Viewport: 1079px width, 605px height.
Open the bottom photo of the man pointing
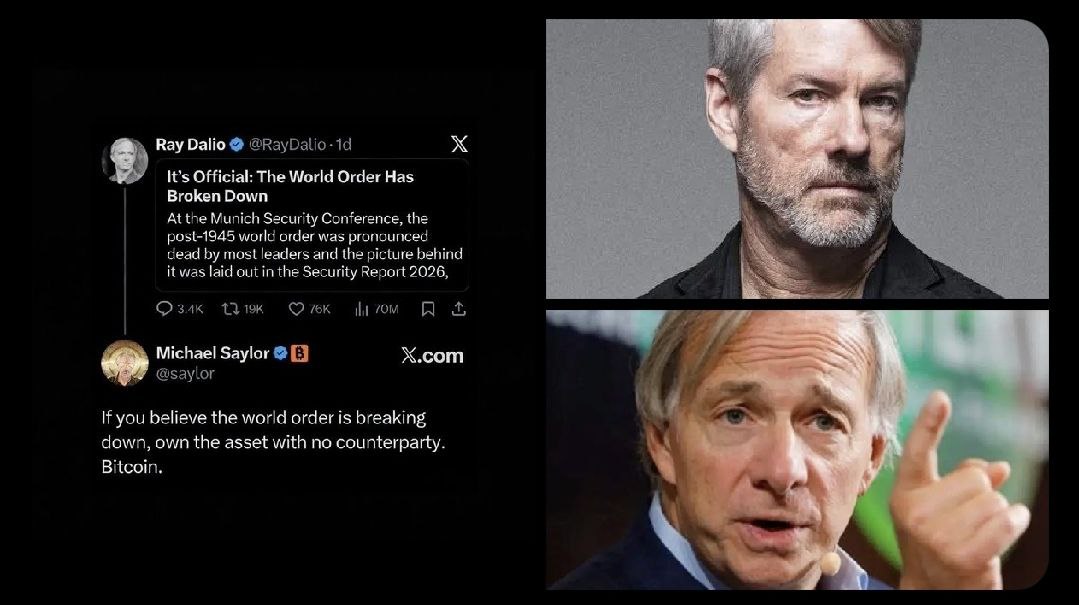pos(797,448)
